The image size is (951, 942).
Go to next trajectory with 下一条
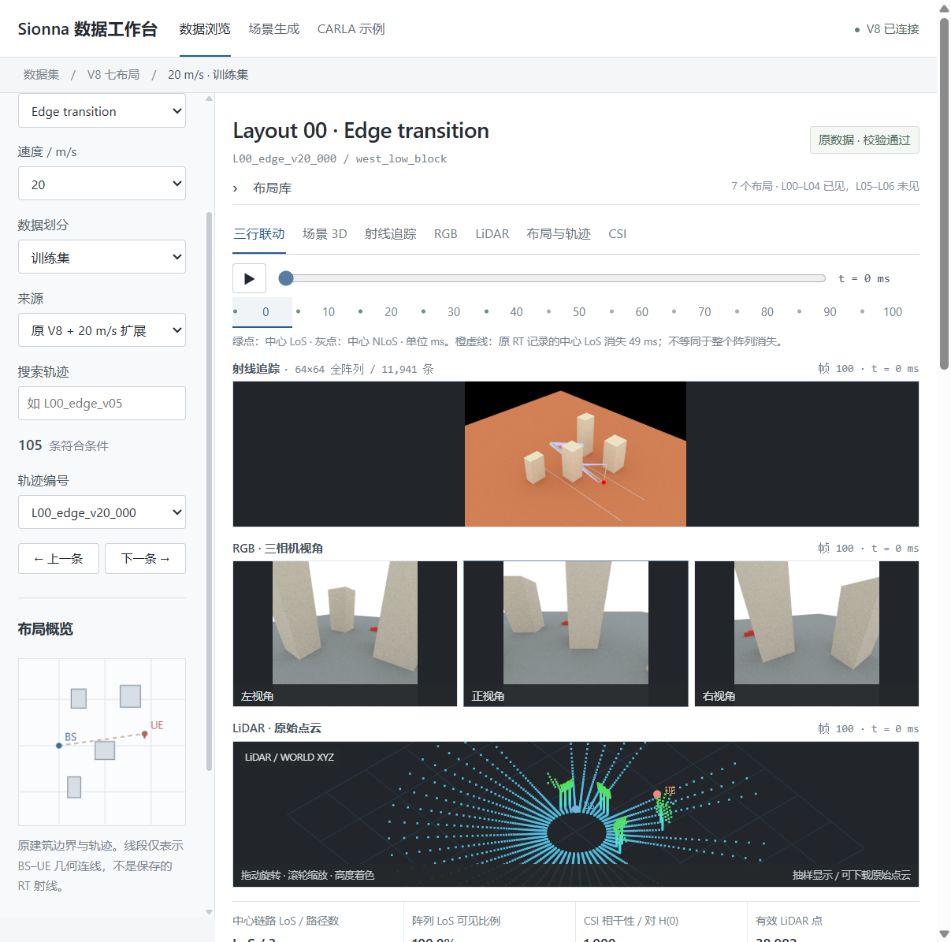pyautogui.click(x=145, y=559)
